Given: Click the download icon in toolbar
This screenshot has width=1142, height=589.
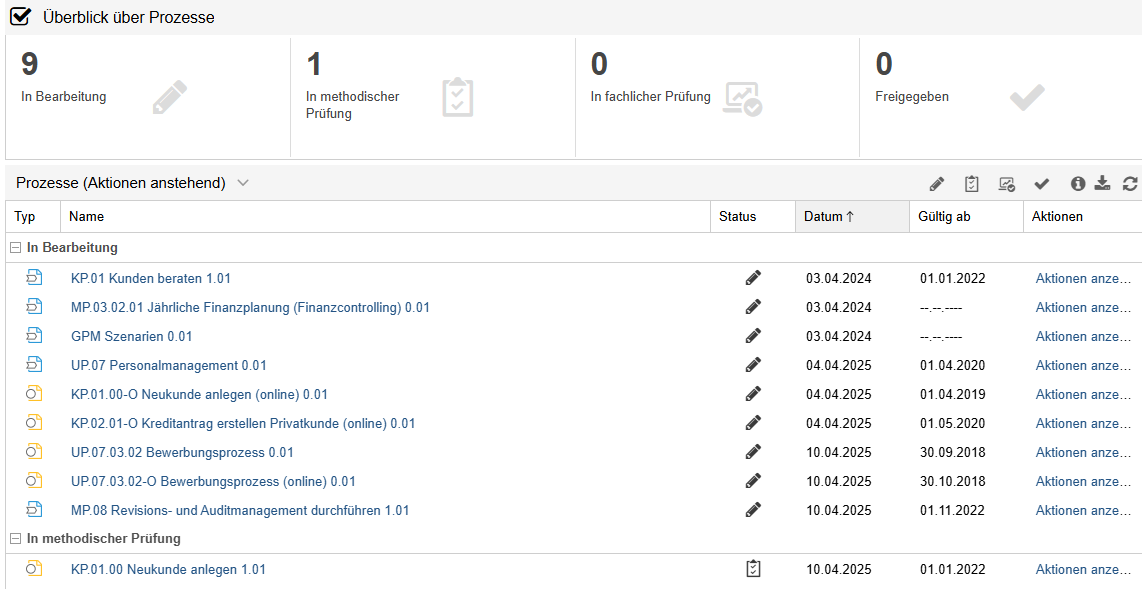Looking at the screenshot, I should point(1102,184).
